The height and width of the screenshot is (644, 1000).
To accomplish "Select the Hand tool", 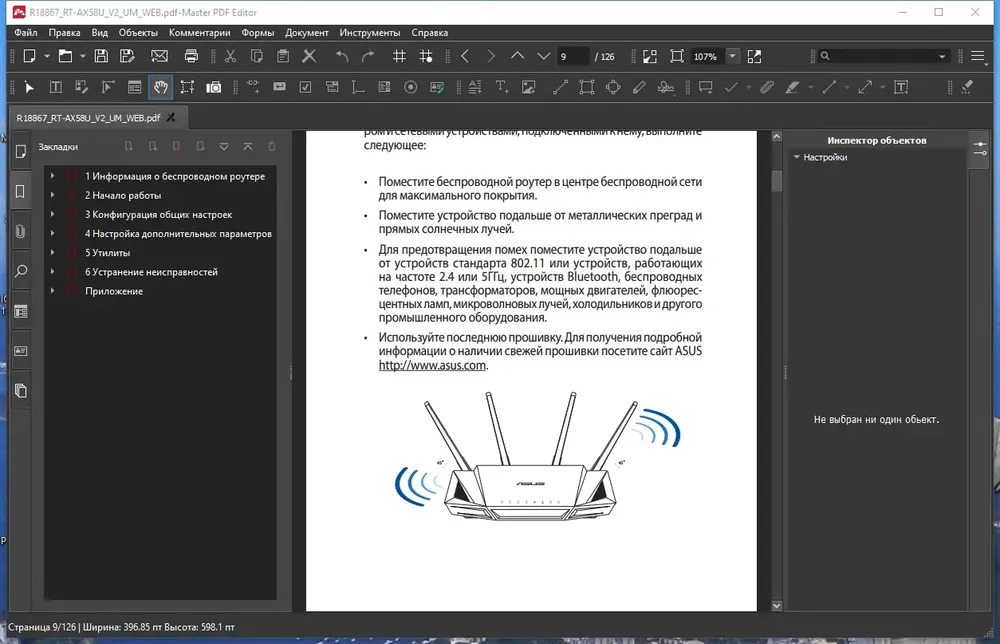I will (x=161, y=87).
